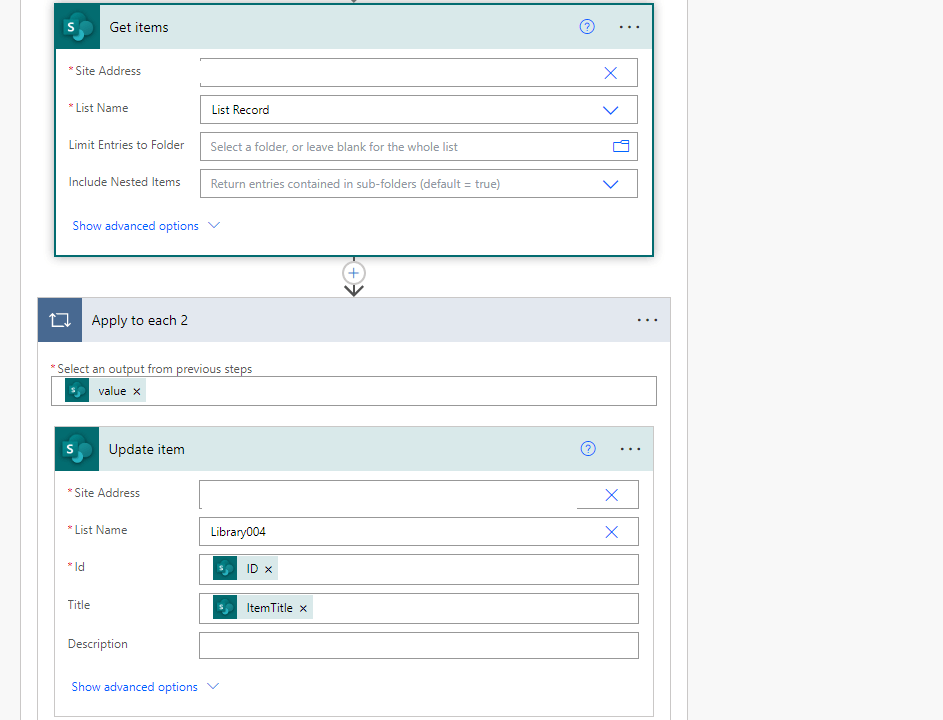
Task: Collapse the Update item action header
Action: coord(354,449)
